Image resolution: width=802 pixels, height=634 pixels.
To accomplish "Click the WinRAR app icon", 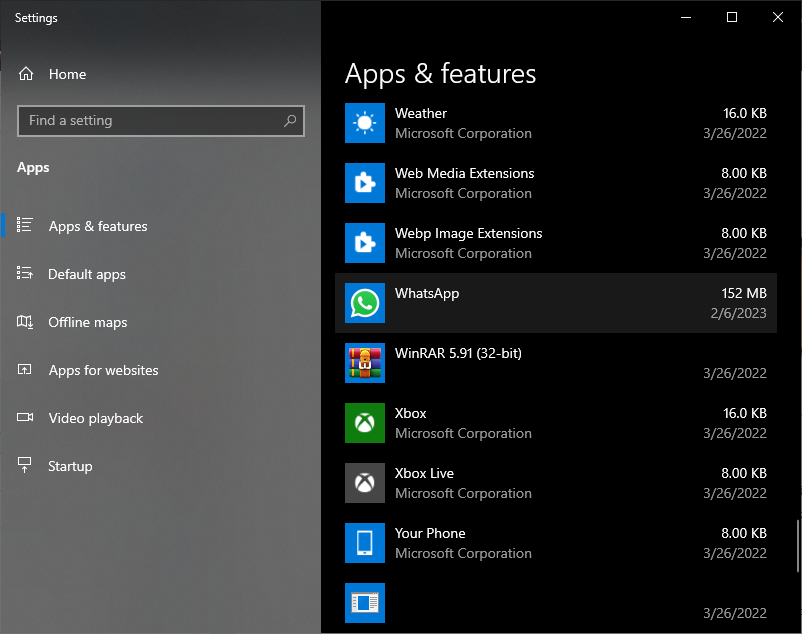I will click(x=365, y=363).
